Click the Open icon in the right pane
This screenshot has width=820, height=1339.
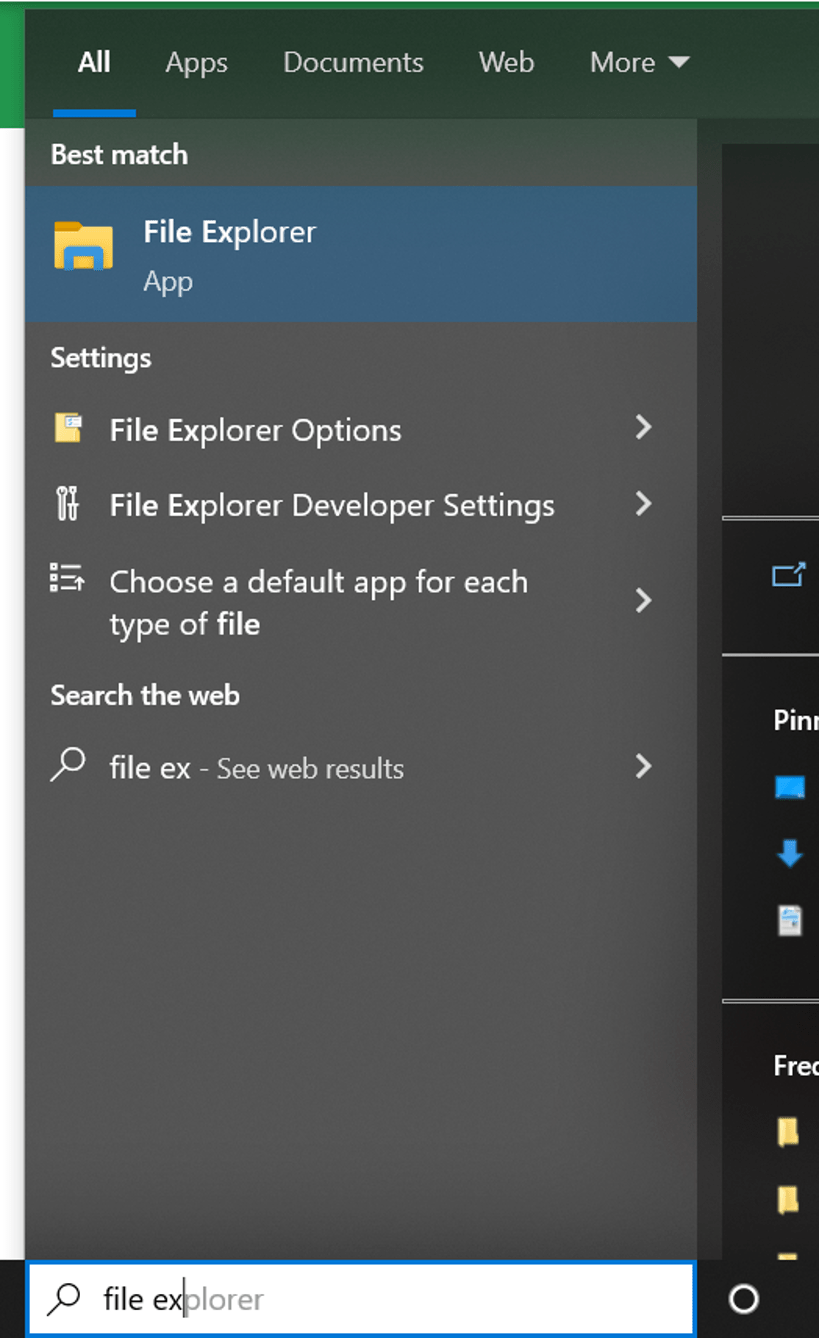(x=788, y=575)
